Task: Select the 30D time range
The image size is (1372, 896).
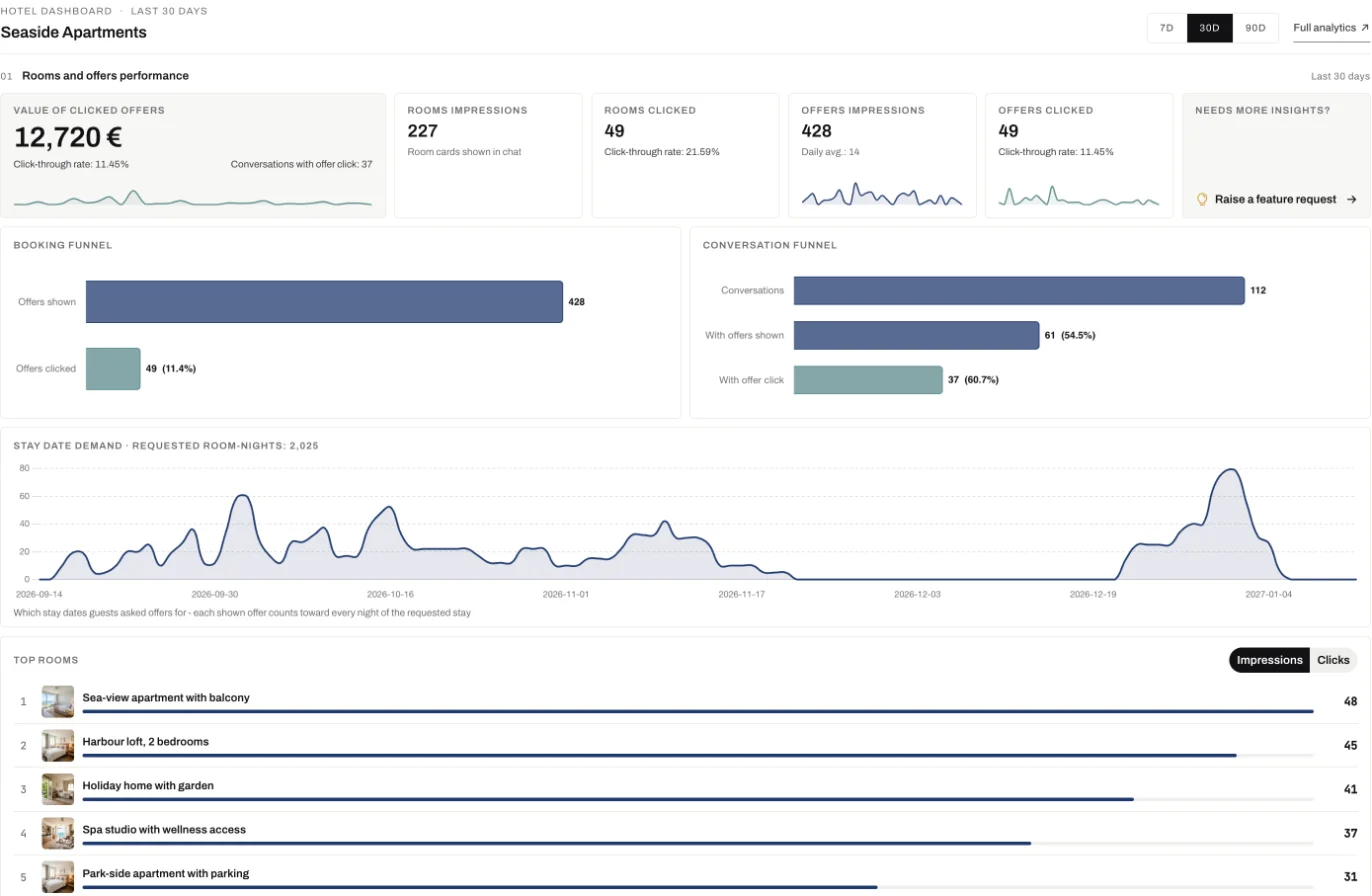Action: click(1210, 28)
